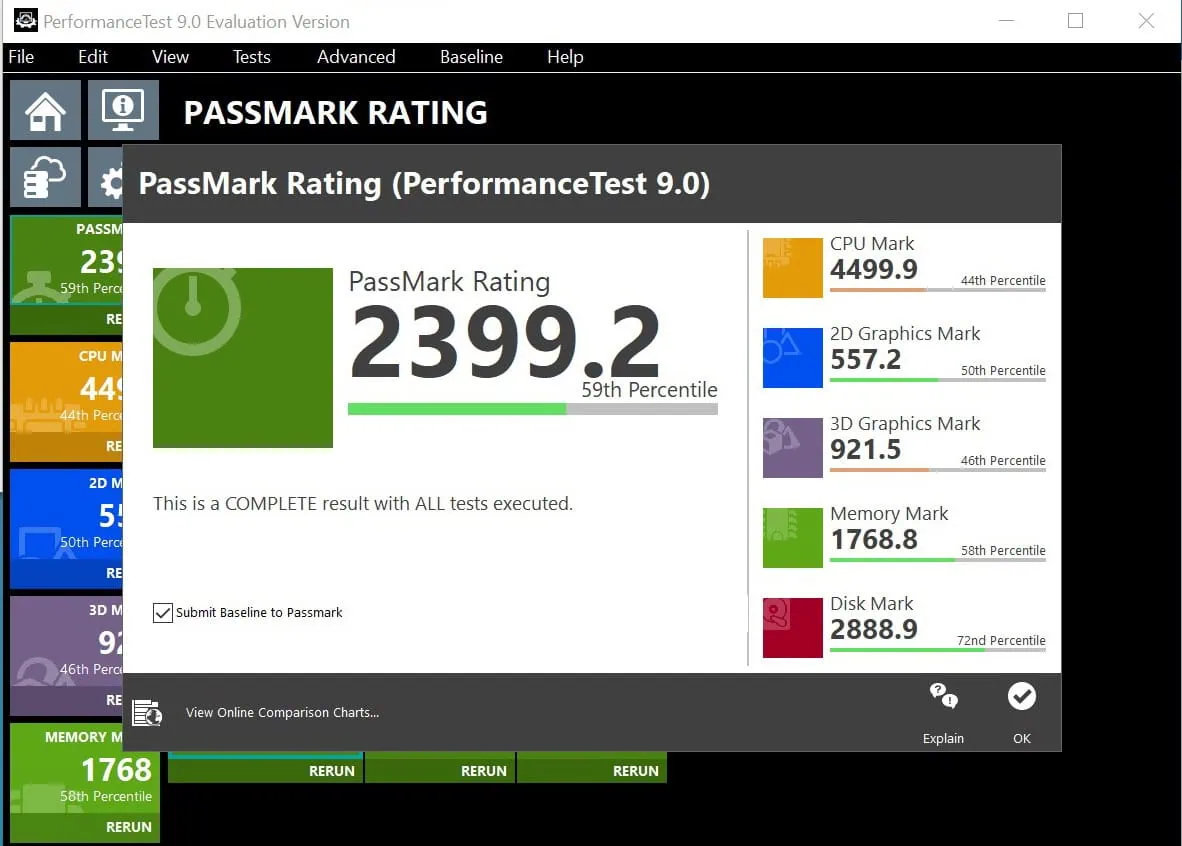Image resolution: width=1182 pixels, height=846 pixels.
Task: Uncheck Submit Baseline to Passmark checkbox
Action: [163, 612]
